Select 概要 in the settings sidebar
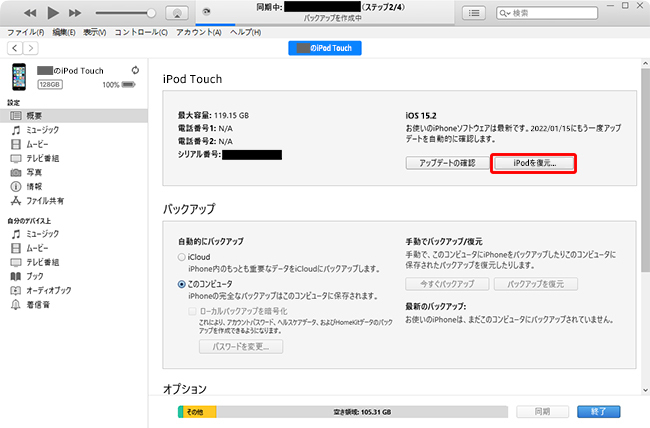Image resolution: width=650 pixels, height=428 pixels. click(74, 116)
